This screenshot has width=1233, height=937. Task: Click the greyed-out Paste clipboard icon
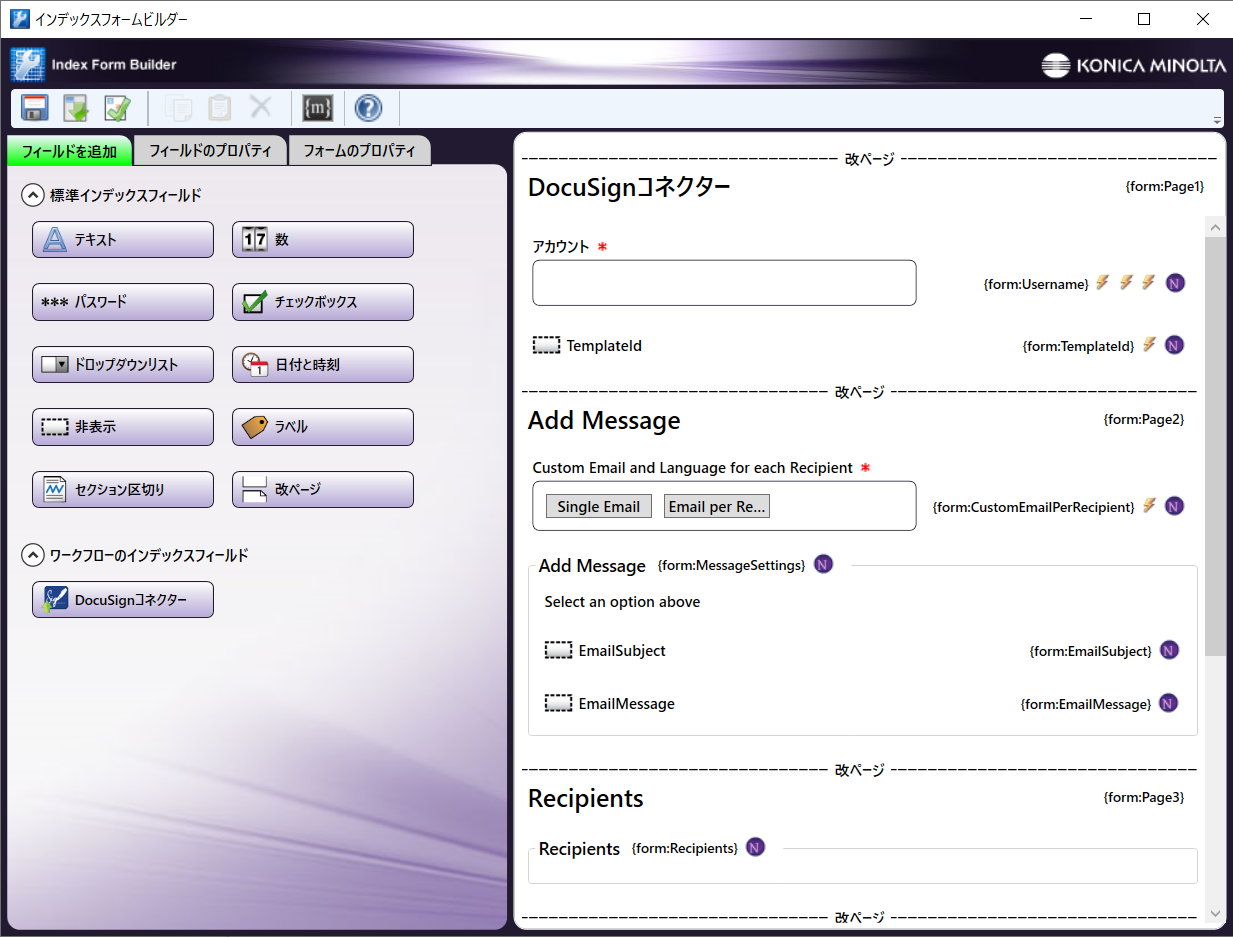[x=220, y=108]
